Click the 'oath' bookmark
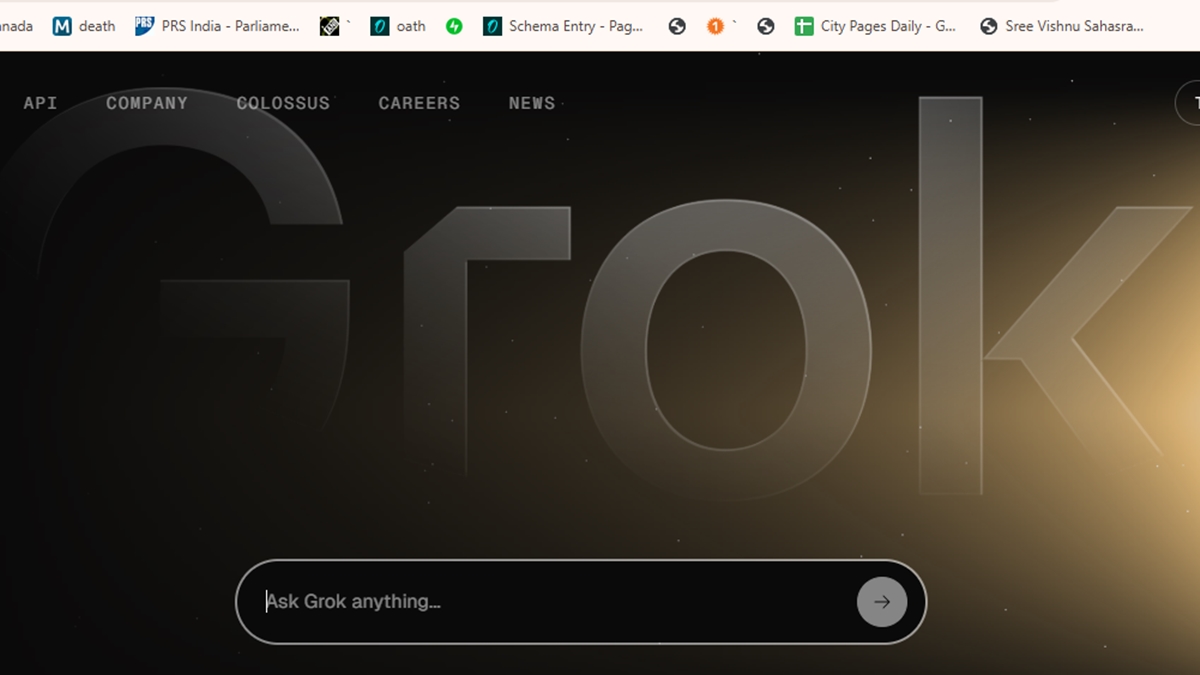Screen dimensions: 1200x675 pyautogui.click(x=398, y=26)
